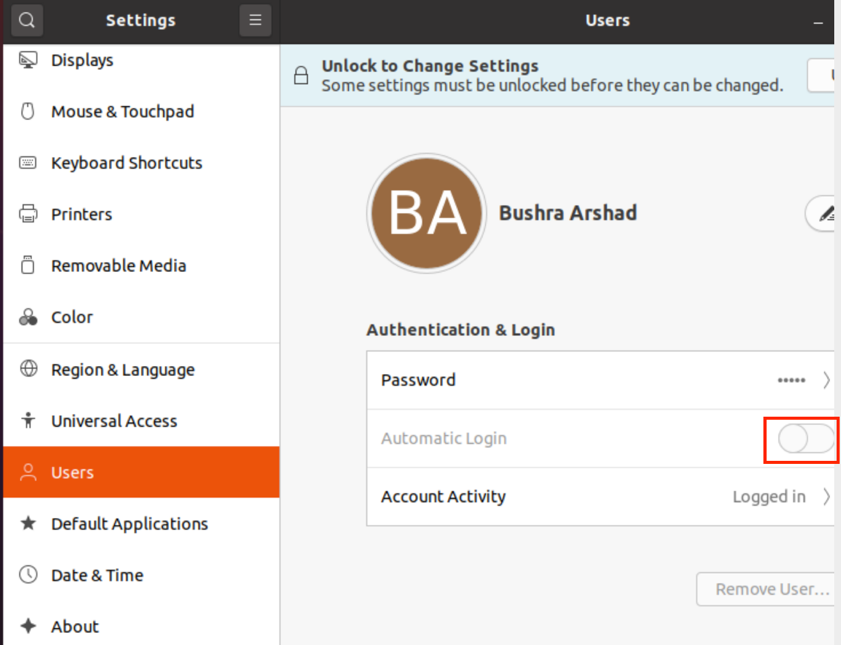Screen dimensions: 841x645
Task: Click the search icon in Settings header
Action: [x=27, y=20]
